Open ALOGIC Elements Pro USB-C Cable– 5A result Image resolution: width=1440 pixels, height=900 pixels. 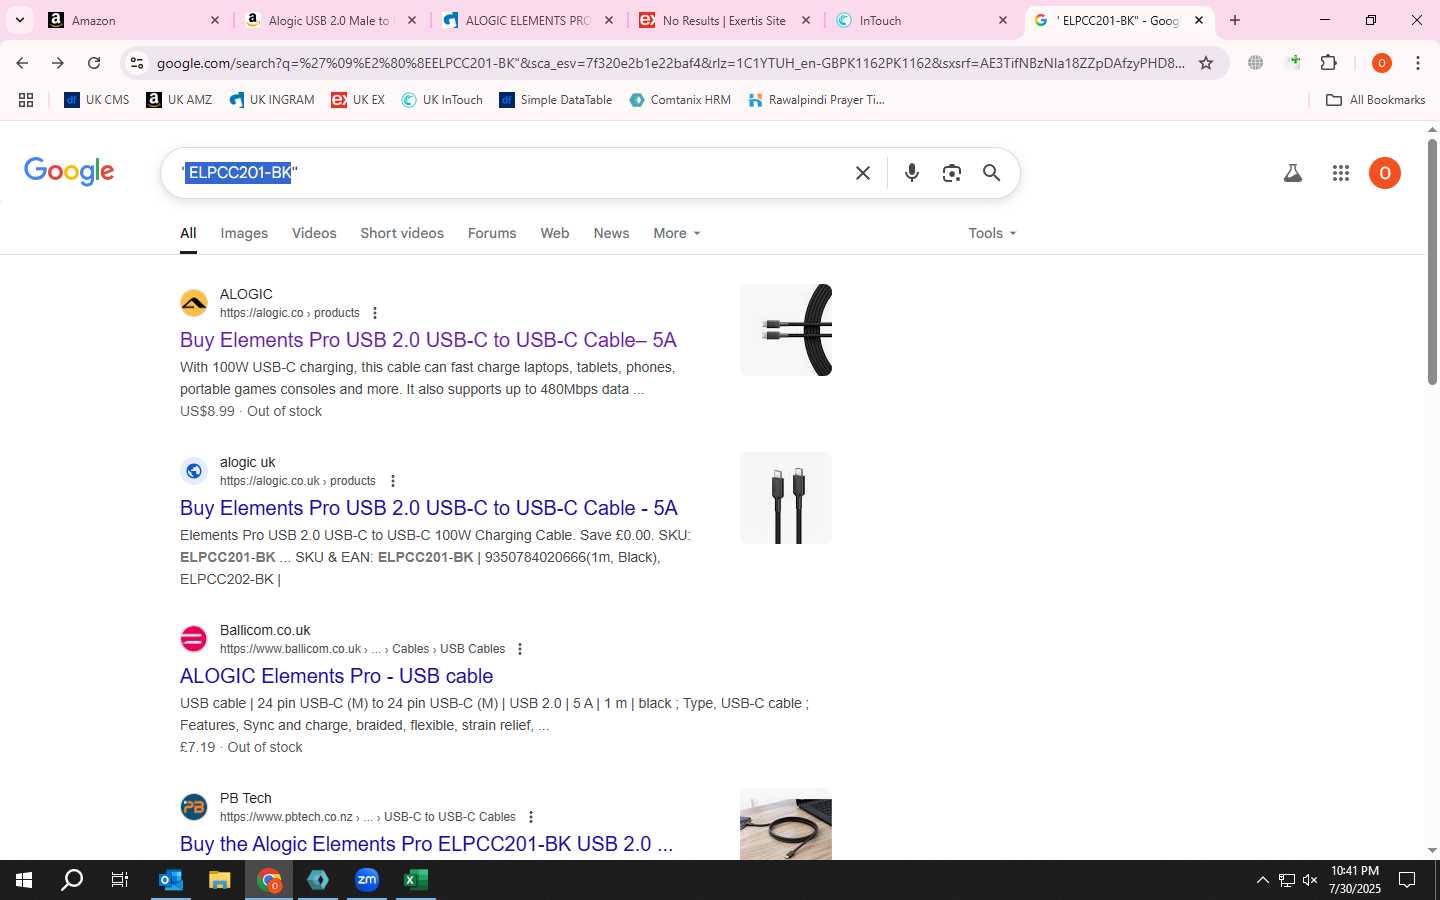428,340
